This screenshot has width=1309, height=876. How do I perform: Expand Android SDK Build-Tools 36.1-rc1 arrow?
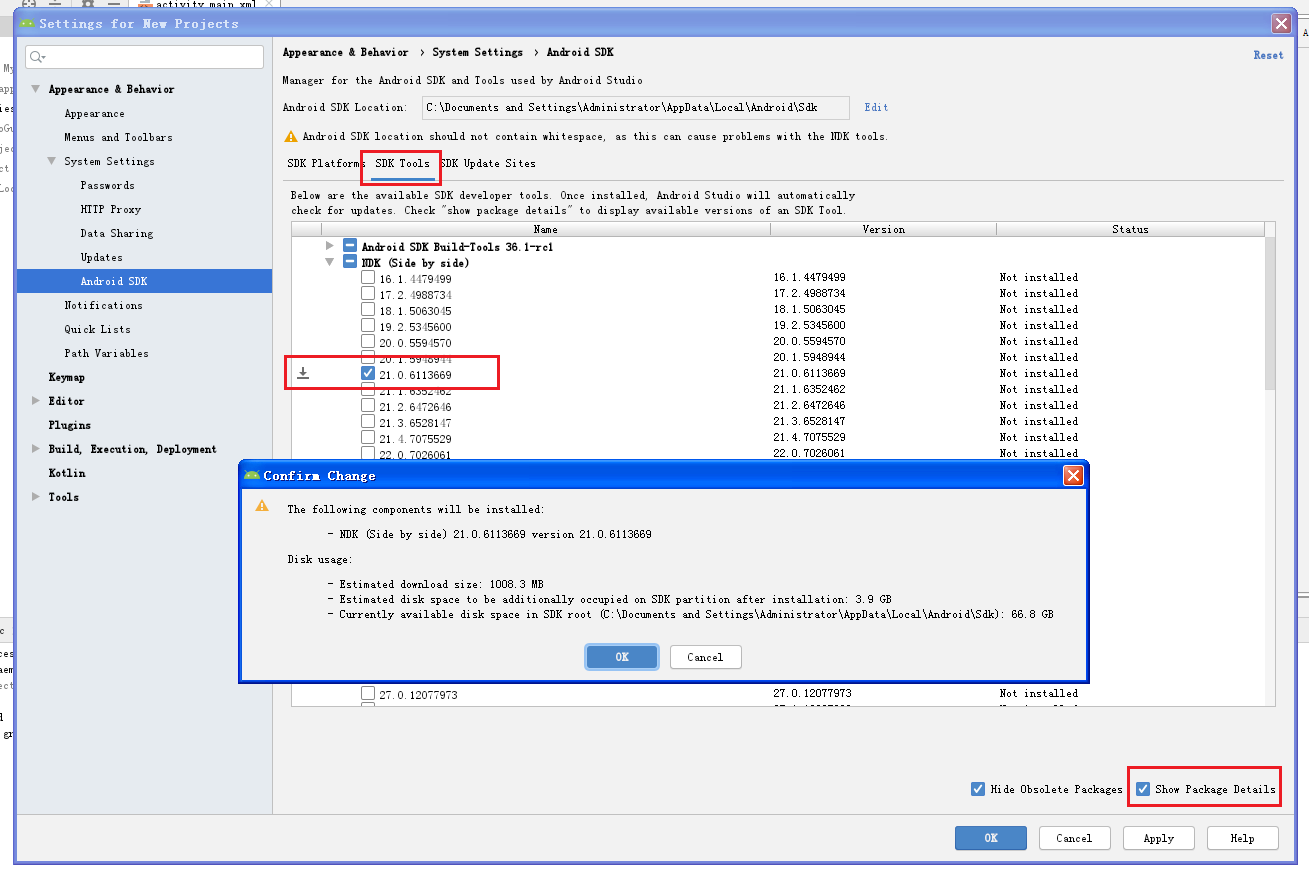tap(330, 246)
